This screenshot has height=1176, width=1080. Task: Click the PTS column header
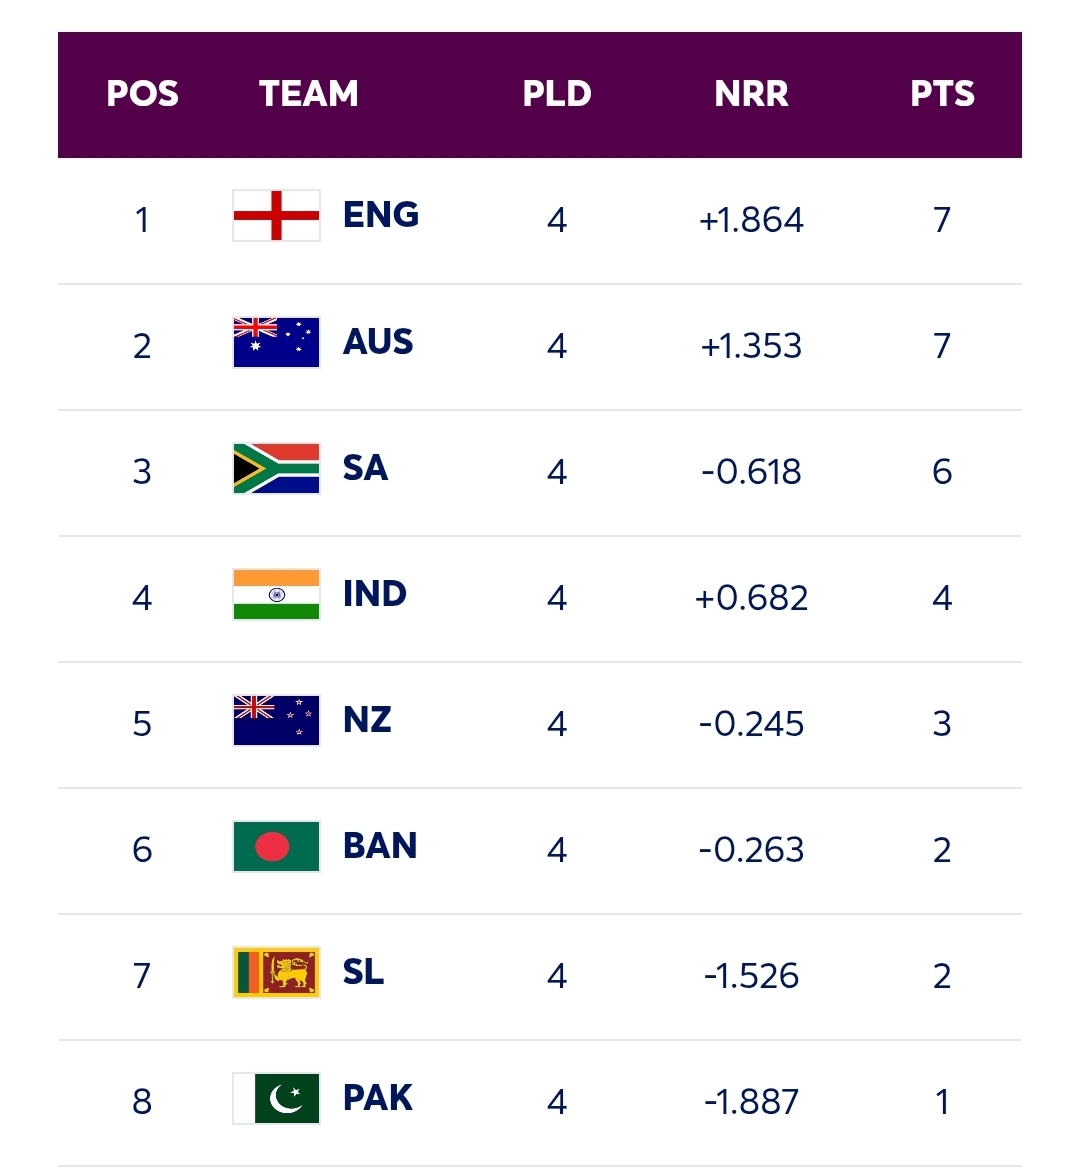point(942,94)
